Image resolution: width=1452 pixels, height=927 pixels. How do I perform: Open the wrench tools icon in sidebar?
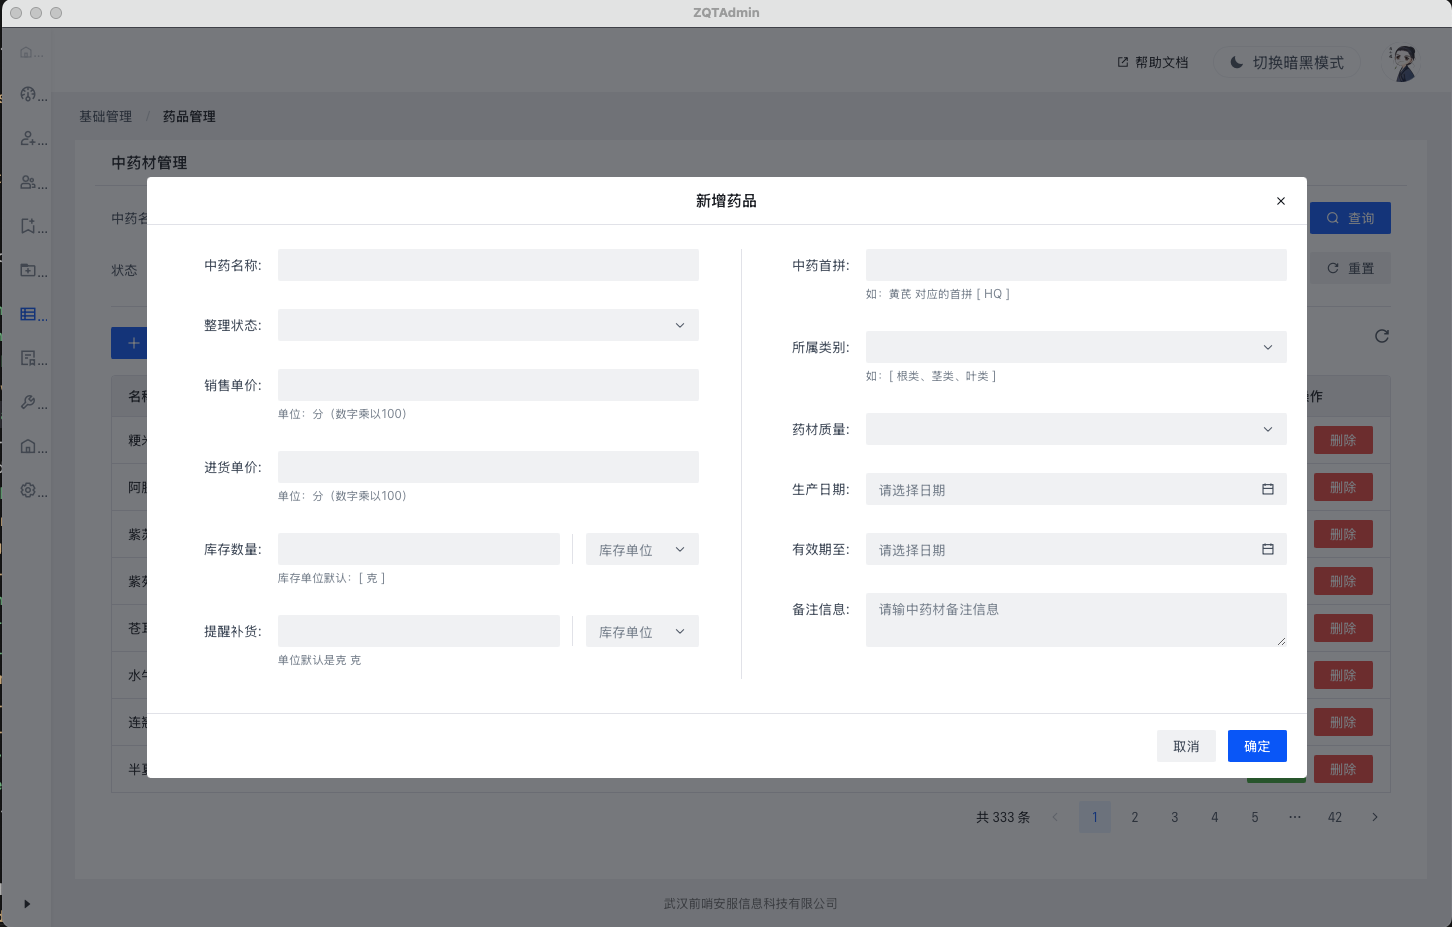pyautogui.click(x=28, y=402)
